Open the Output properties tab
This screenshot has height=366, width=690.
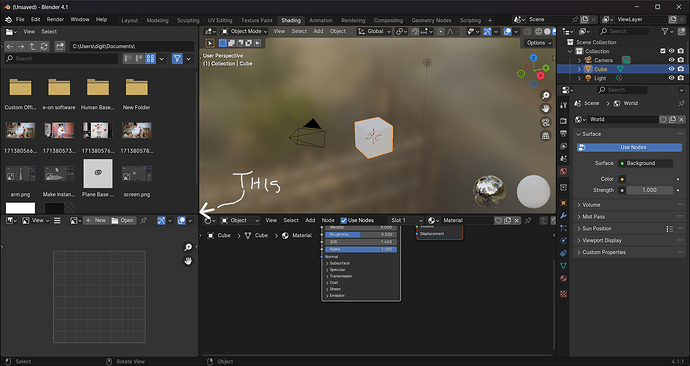coord(563,133)
